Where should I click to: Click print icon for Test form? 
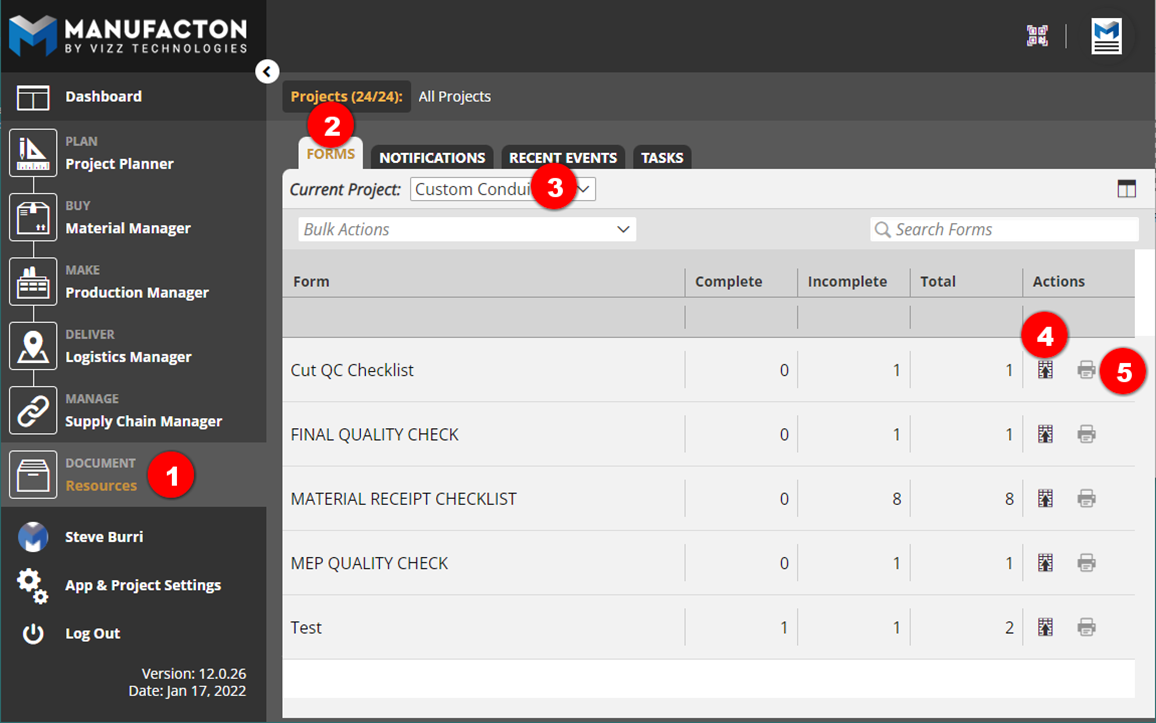click(1086, 627)
